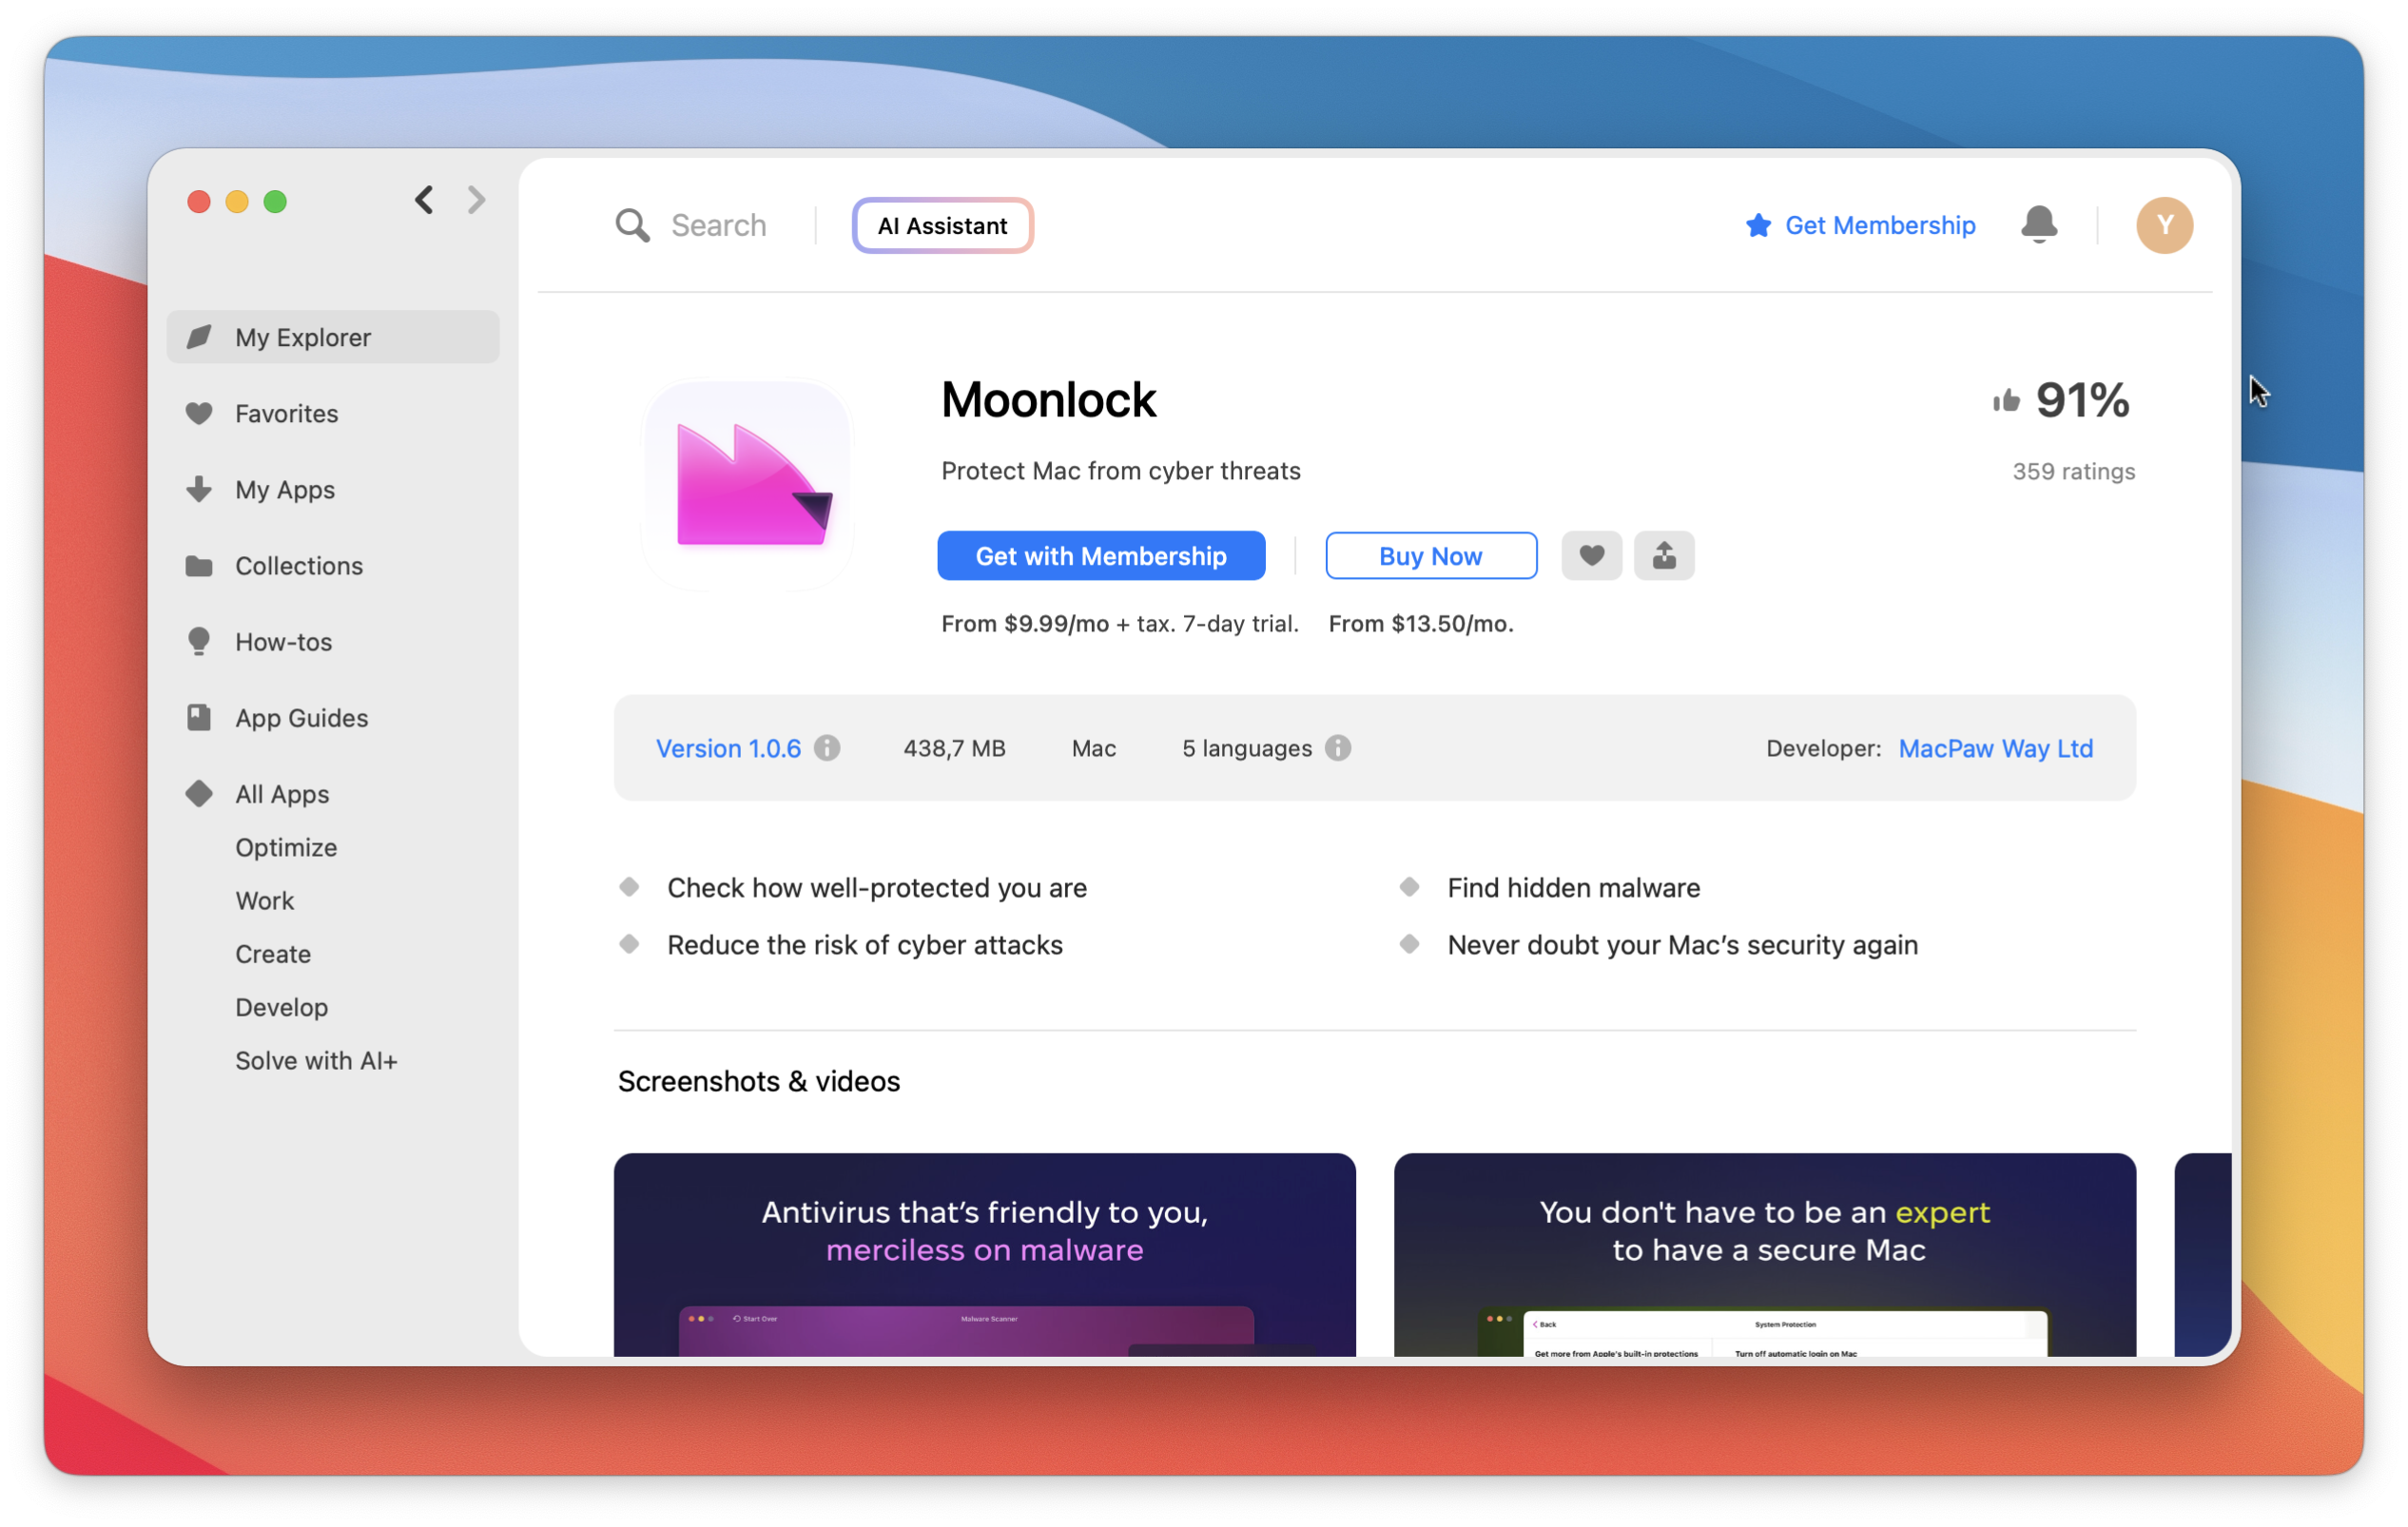2408x1527 pixels.
Task: Open My Explorer in the sidebar
Action: click(333, 337)
